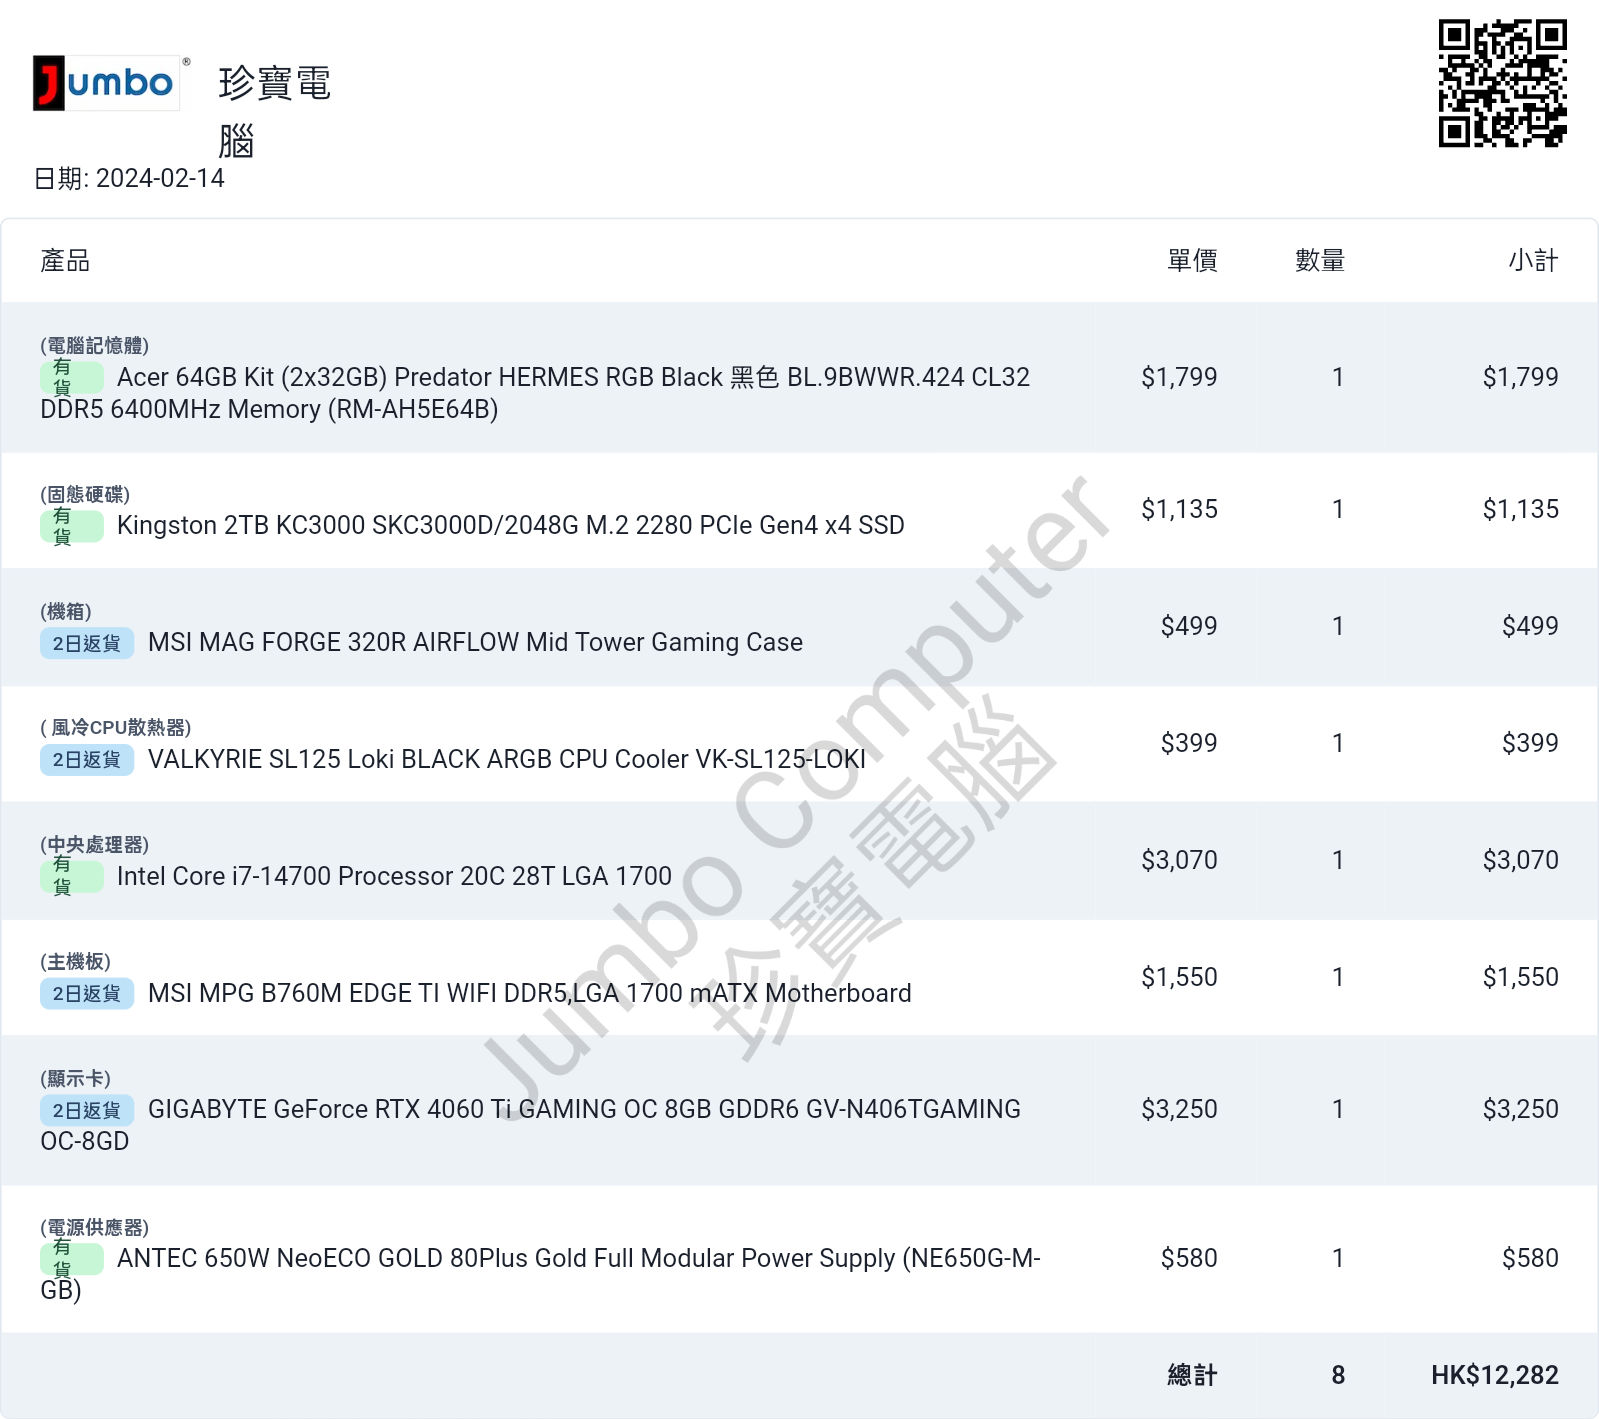Click the quantity 1 in Acer memory row
Image resolution: width=1599 pixels, height=1419 pixels.
[x=1338, y=377]
